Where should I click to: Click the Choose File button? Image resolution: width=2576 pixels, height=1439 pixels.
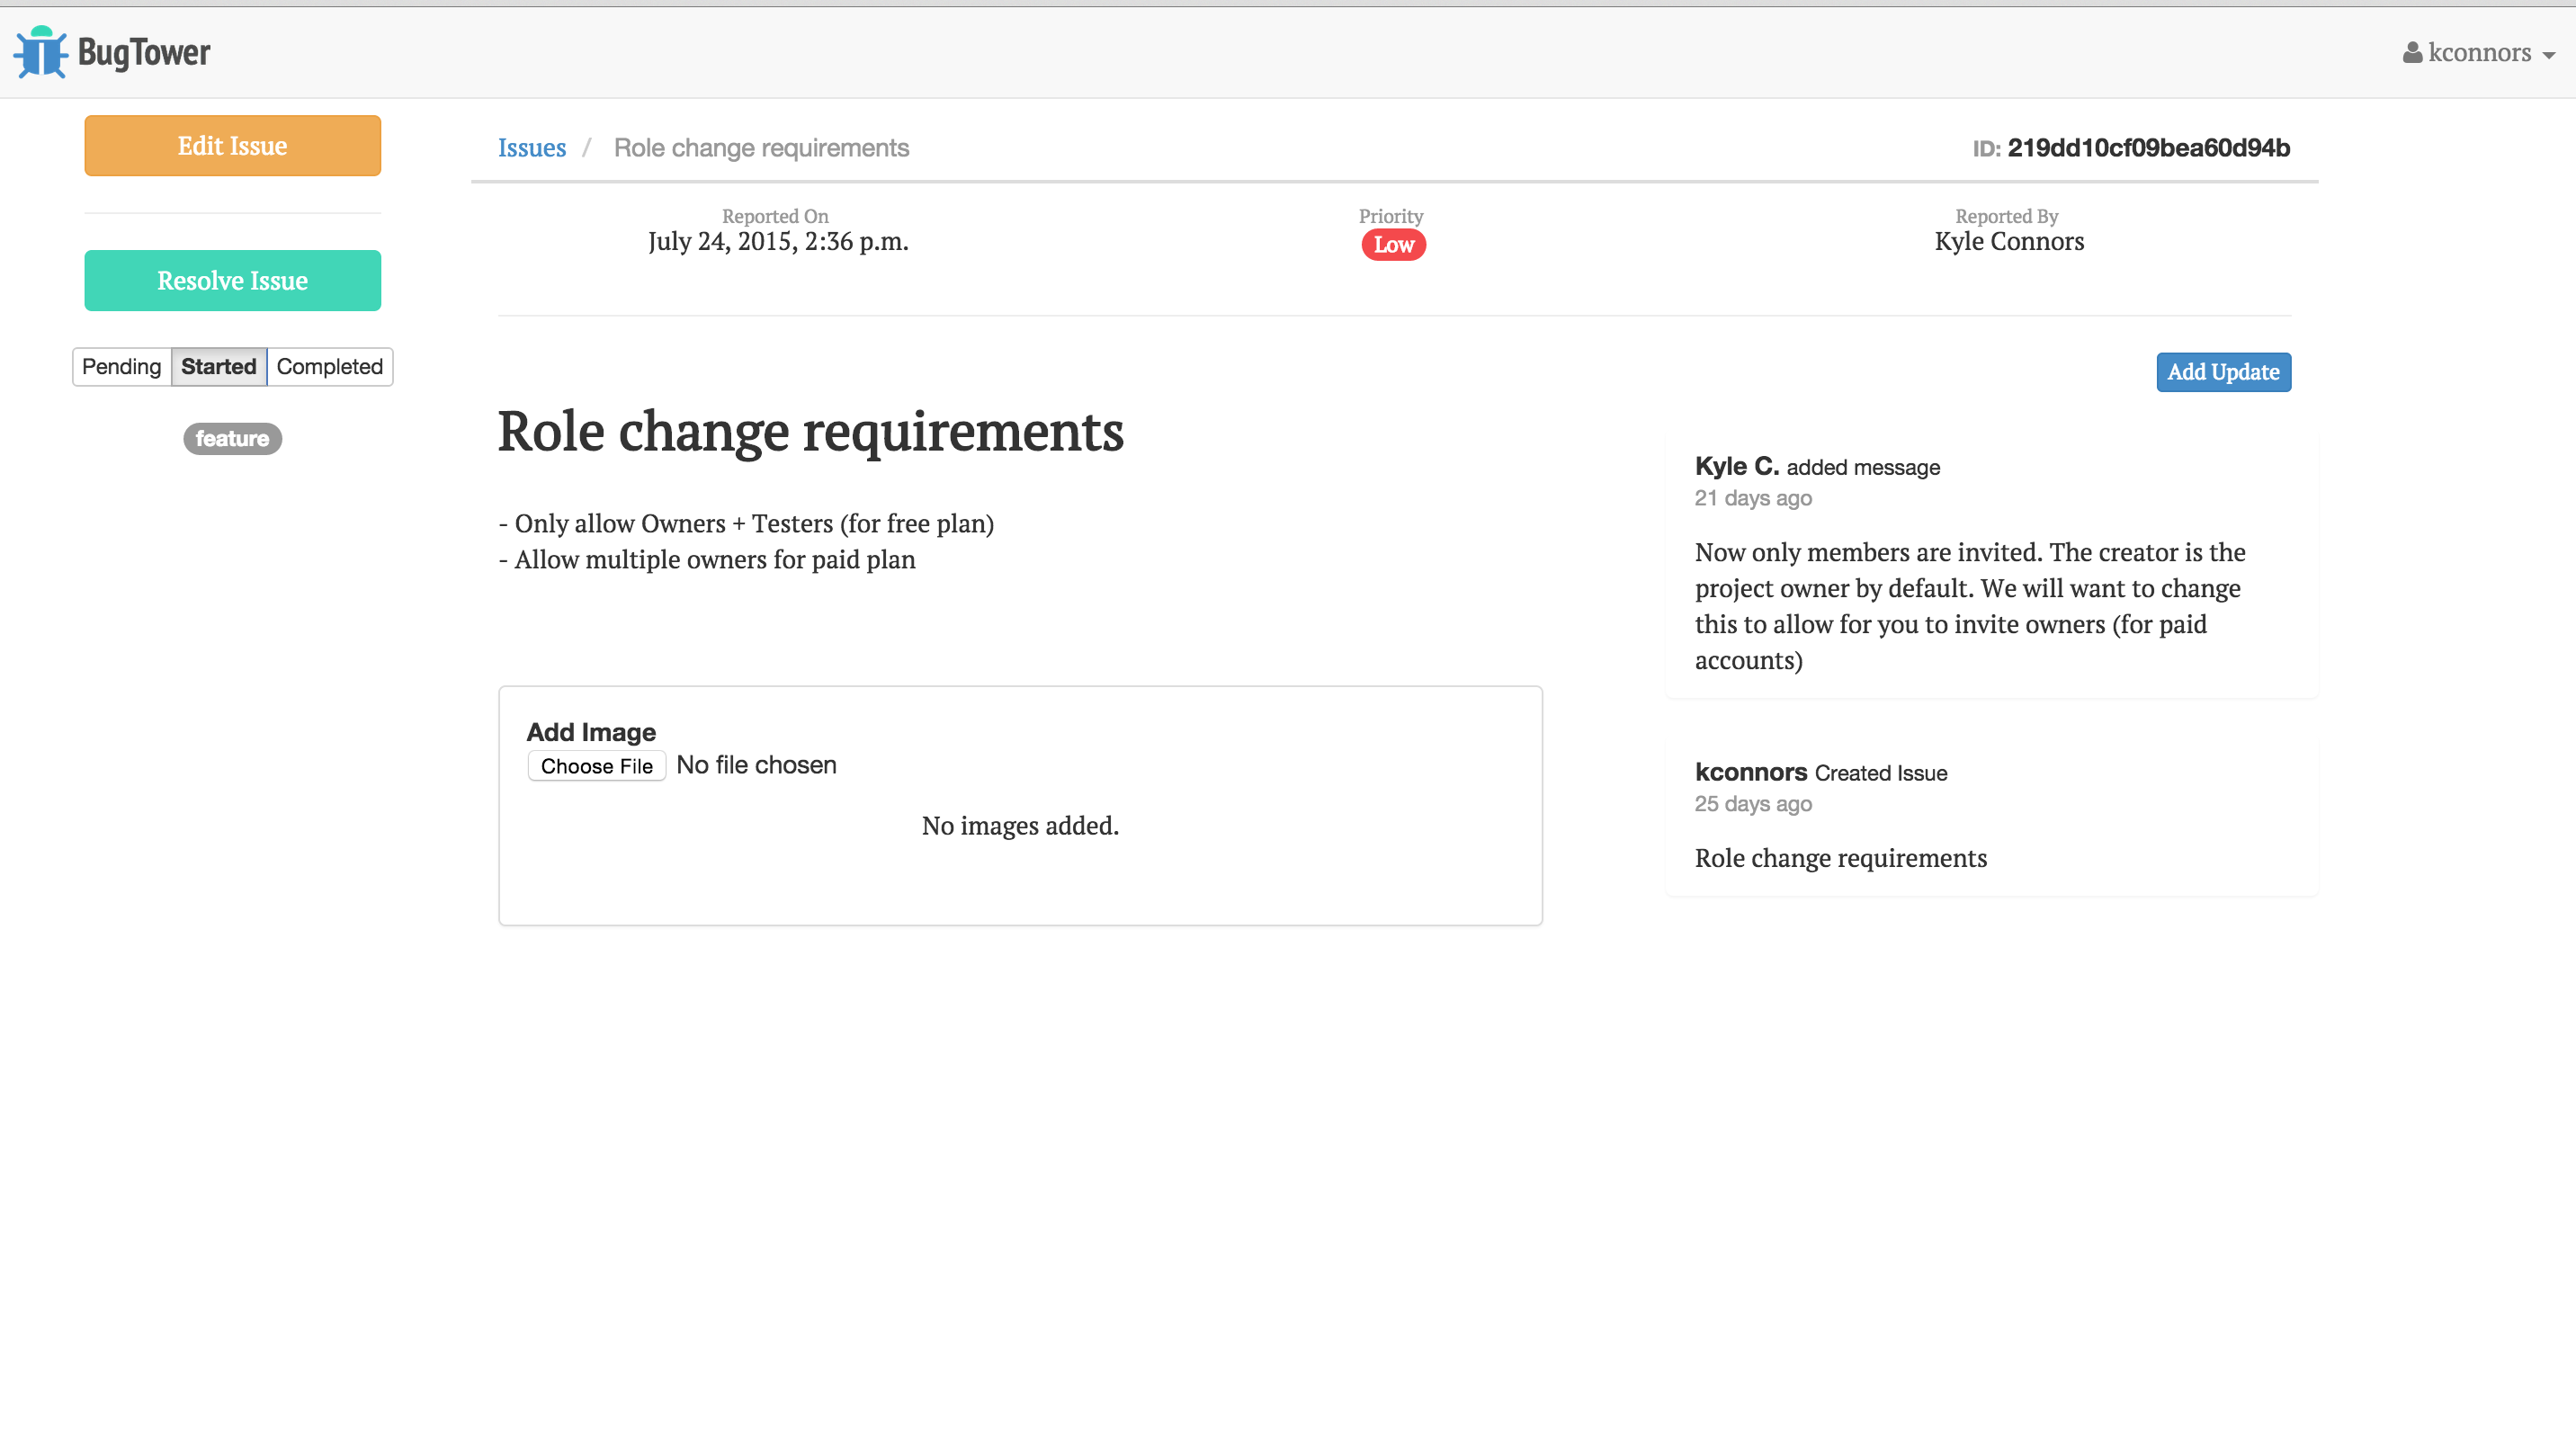click(596, 766)
